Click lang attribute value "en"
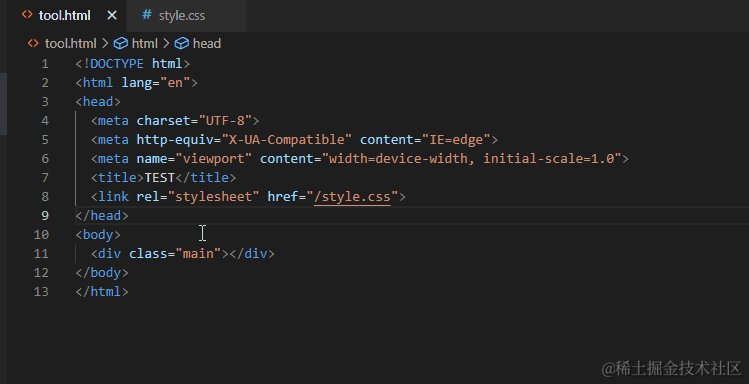The height and width of the screenshot is (384, 749). (x=175, y=83)
